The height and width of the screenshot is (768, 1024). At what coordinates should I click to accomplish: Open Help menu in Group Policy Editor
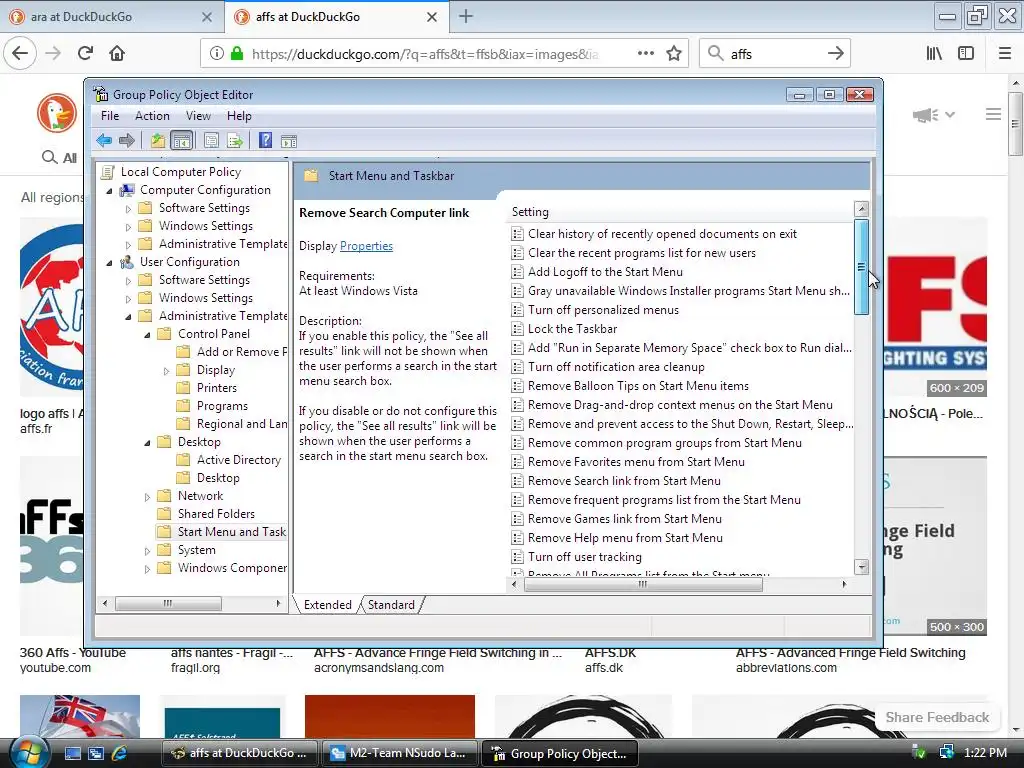(239, 116)
